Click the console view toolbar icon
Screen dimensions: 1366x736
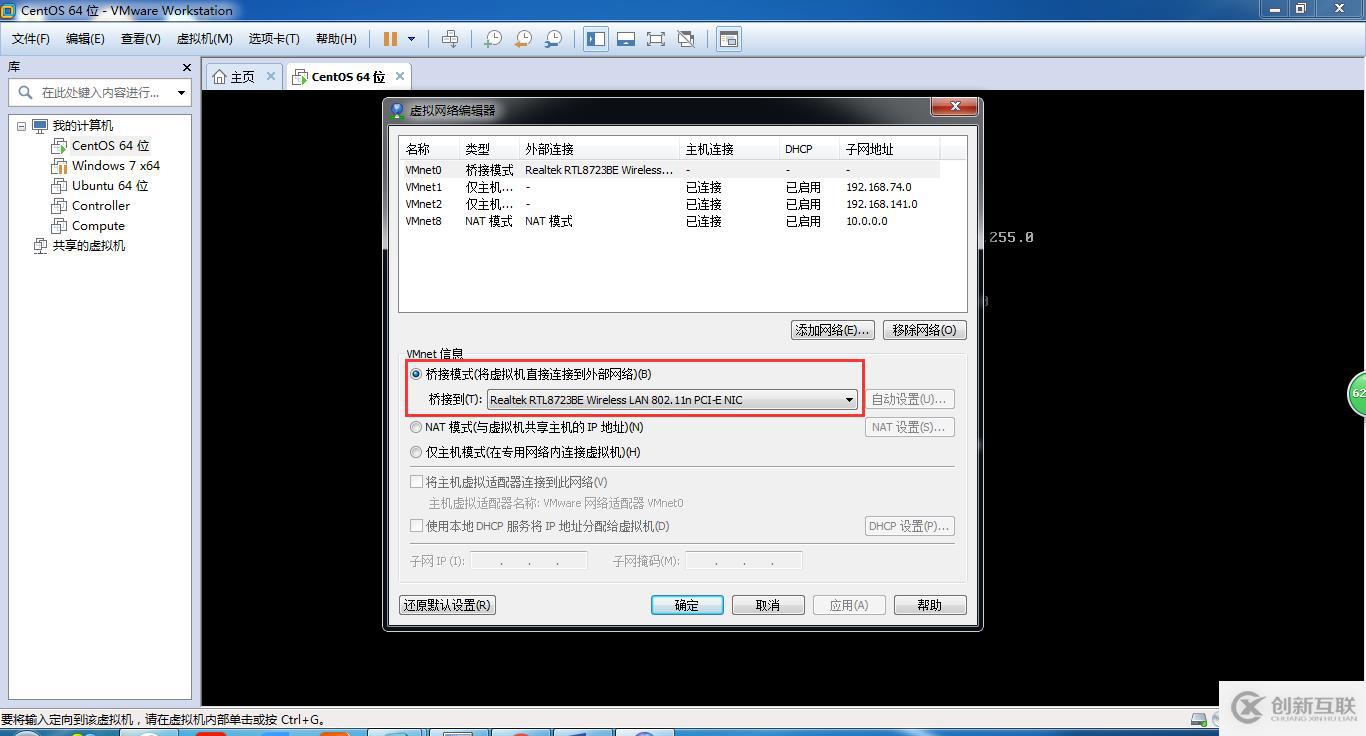tap(729, 39)
